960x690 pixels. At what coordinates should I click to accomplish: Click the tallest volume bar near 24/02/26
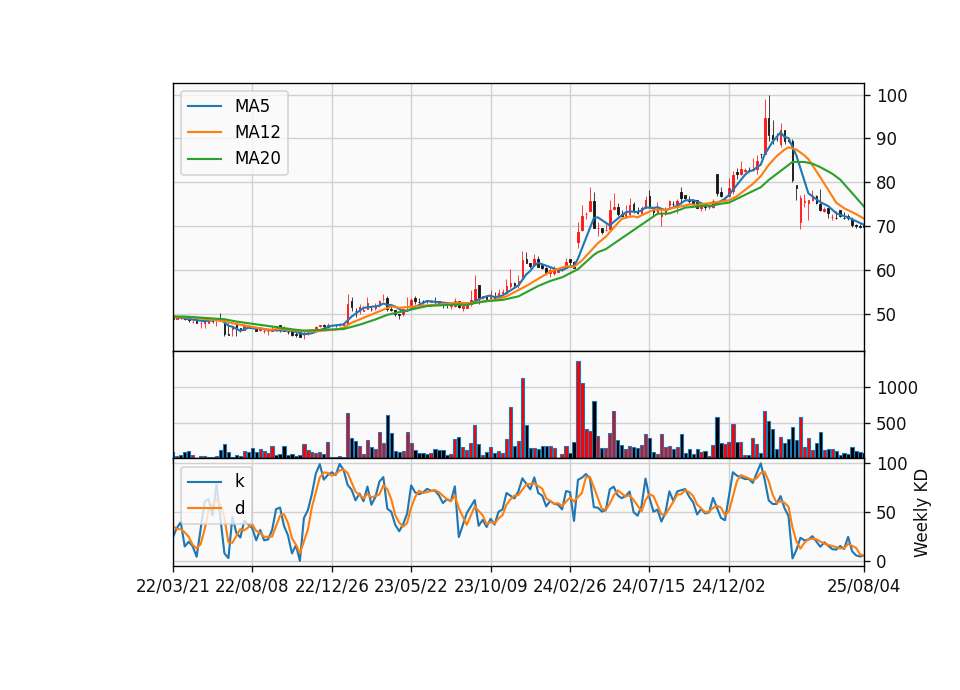point(579,410)
